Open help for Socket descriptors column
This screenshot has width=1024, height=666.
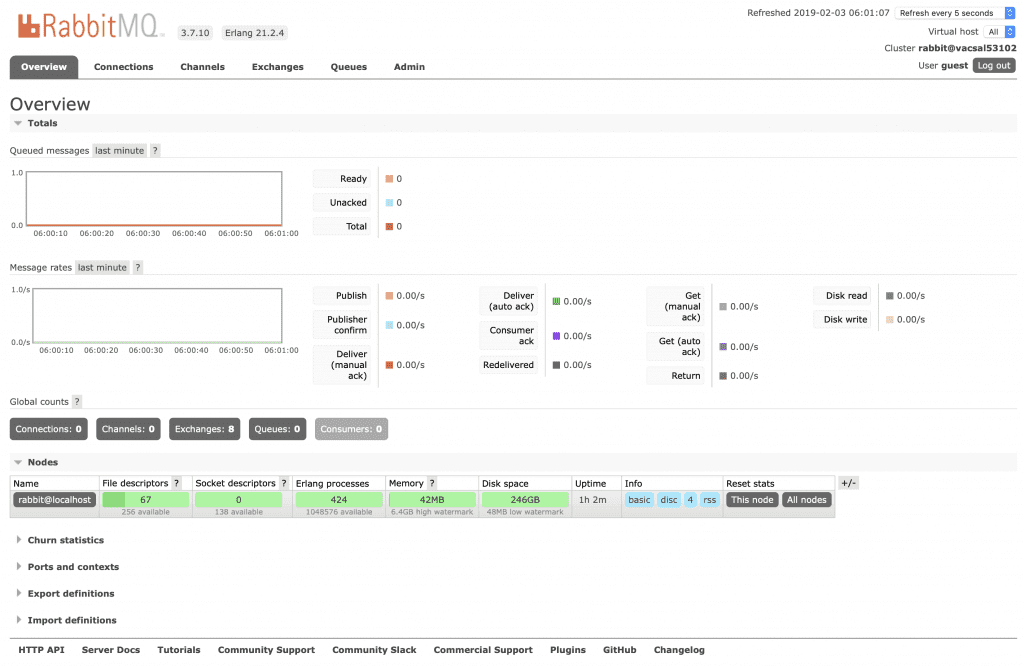[283, 484]
